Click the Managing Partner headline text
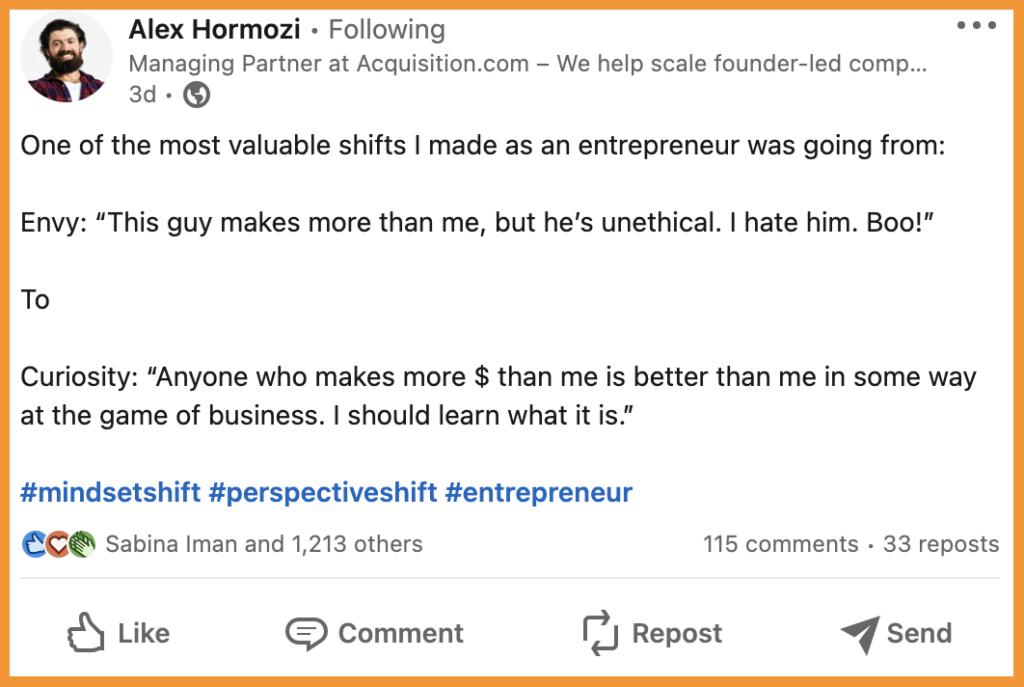This screenshot has width=1024, height=687. coord(527,64)
